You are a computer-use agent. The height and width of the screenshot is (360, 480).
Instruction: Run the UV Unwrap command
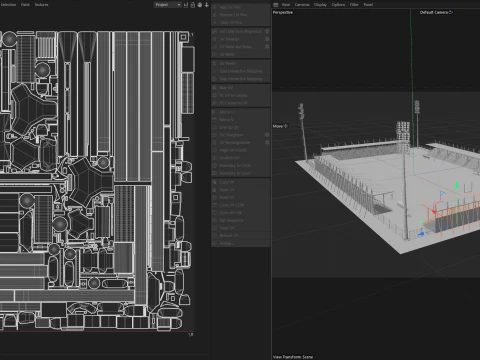(229, 39)
